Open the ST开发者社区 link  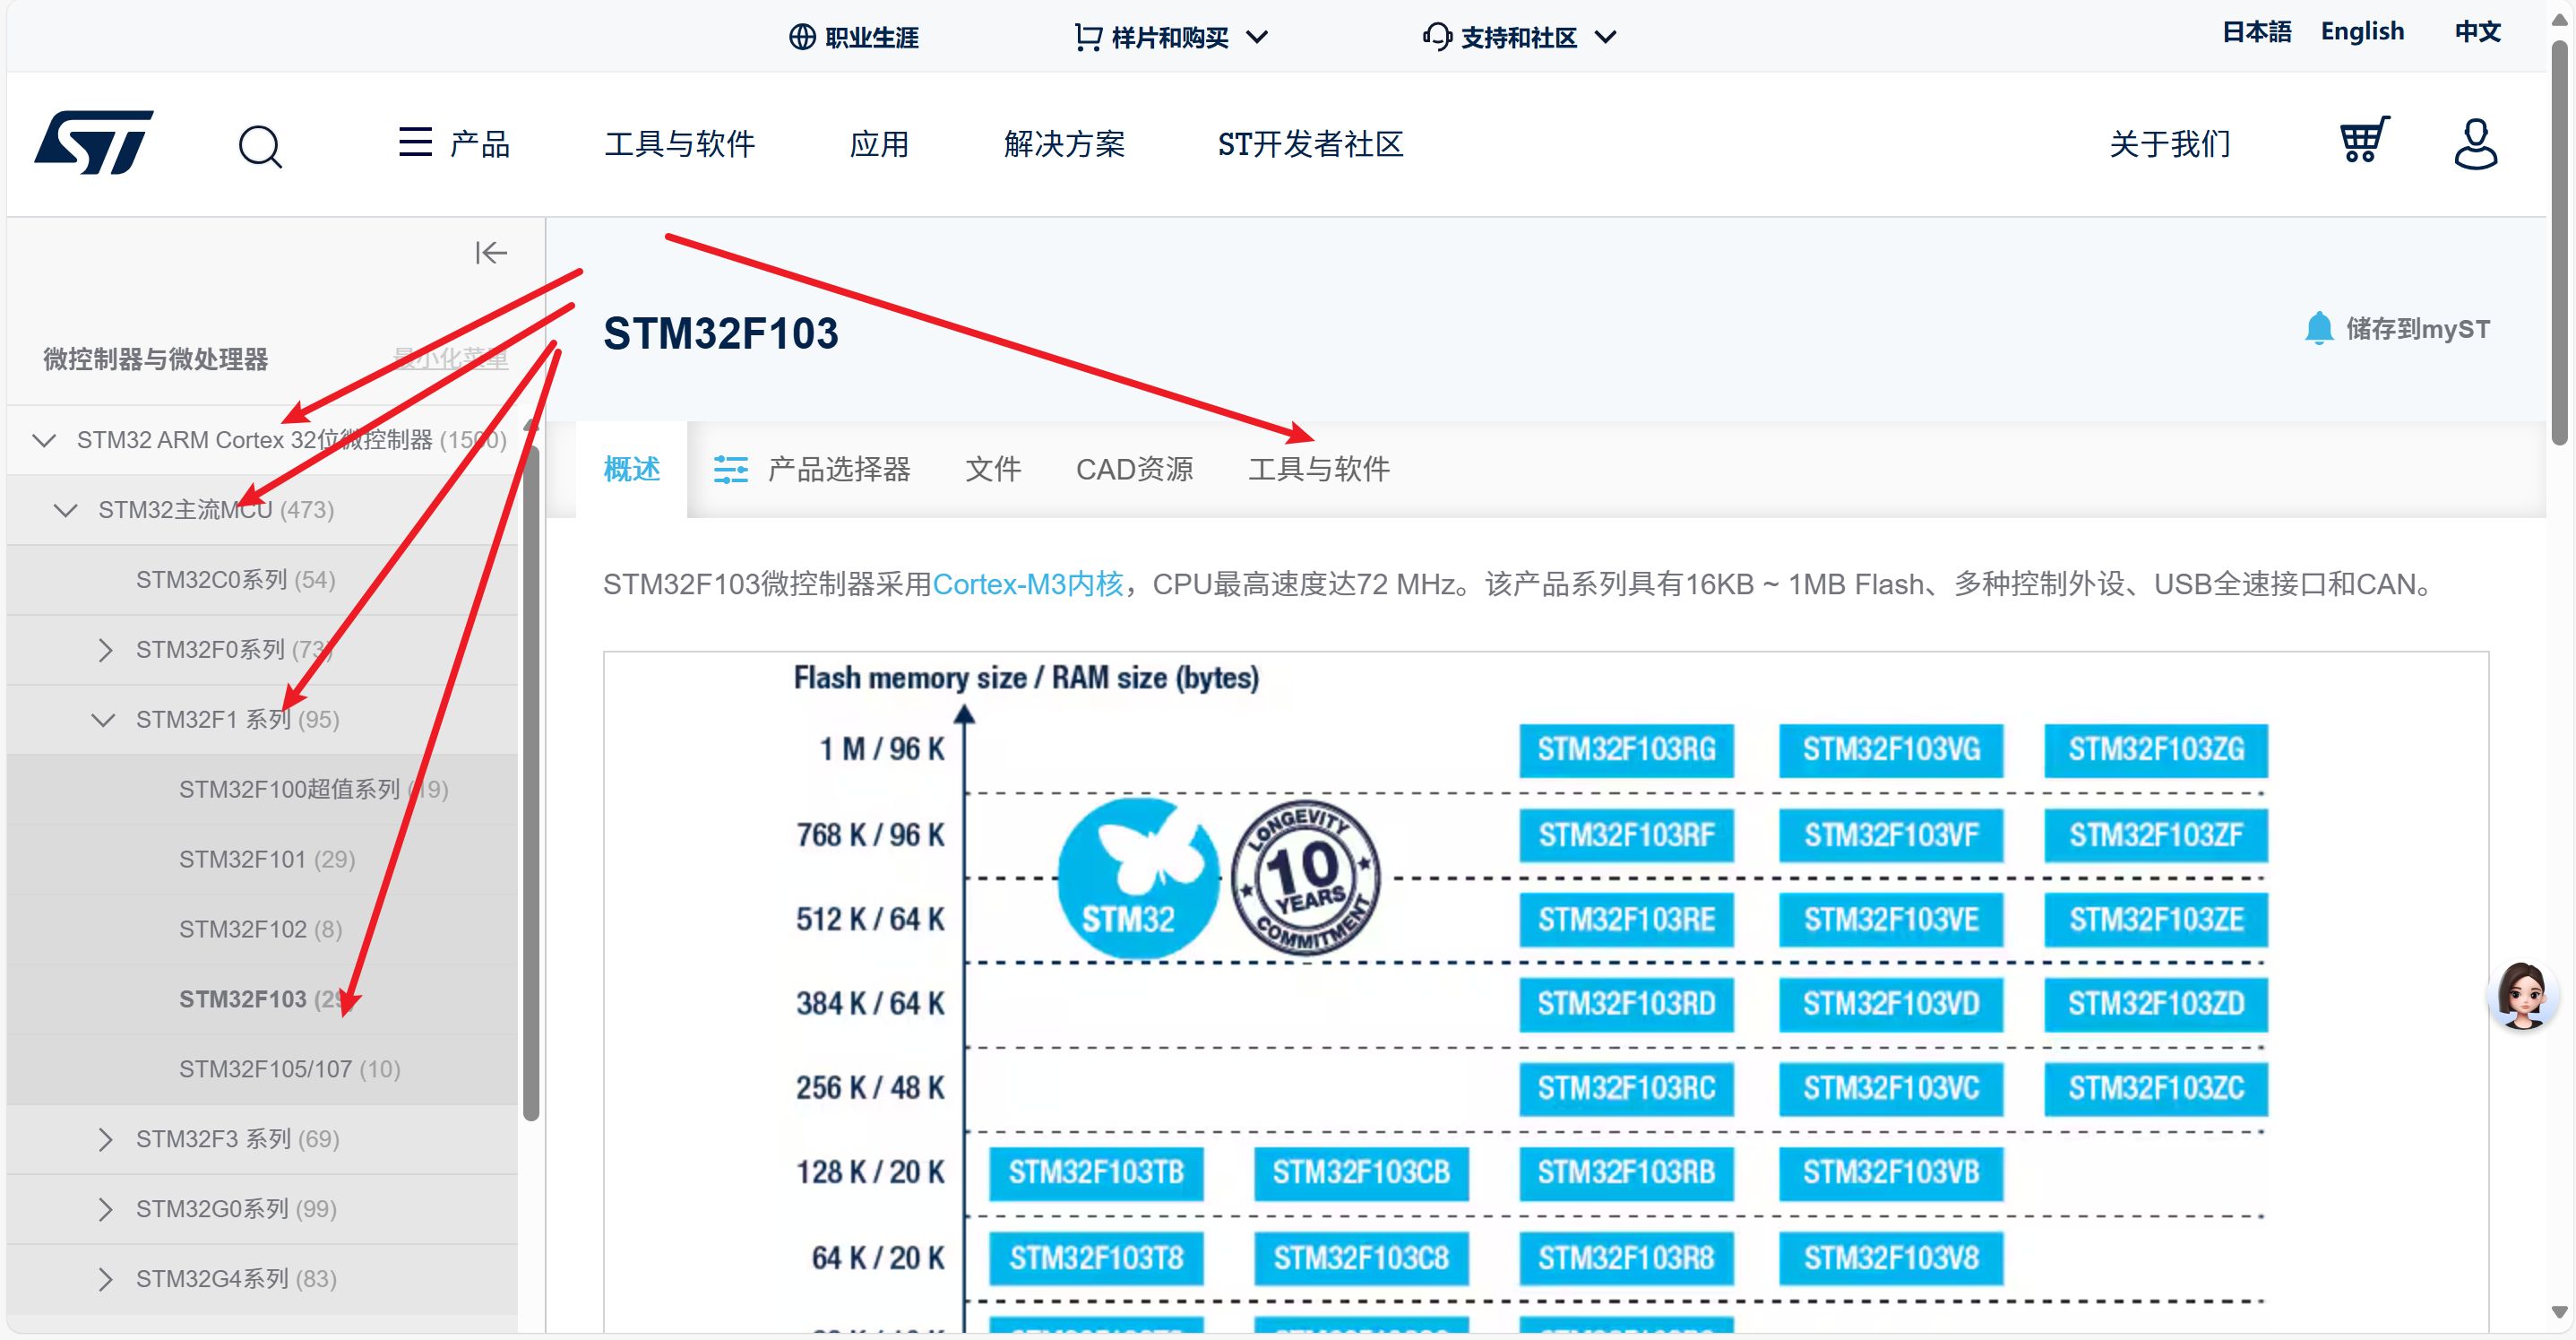pos(1311,144)
